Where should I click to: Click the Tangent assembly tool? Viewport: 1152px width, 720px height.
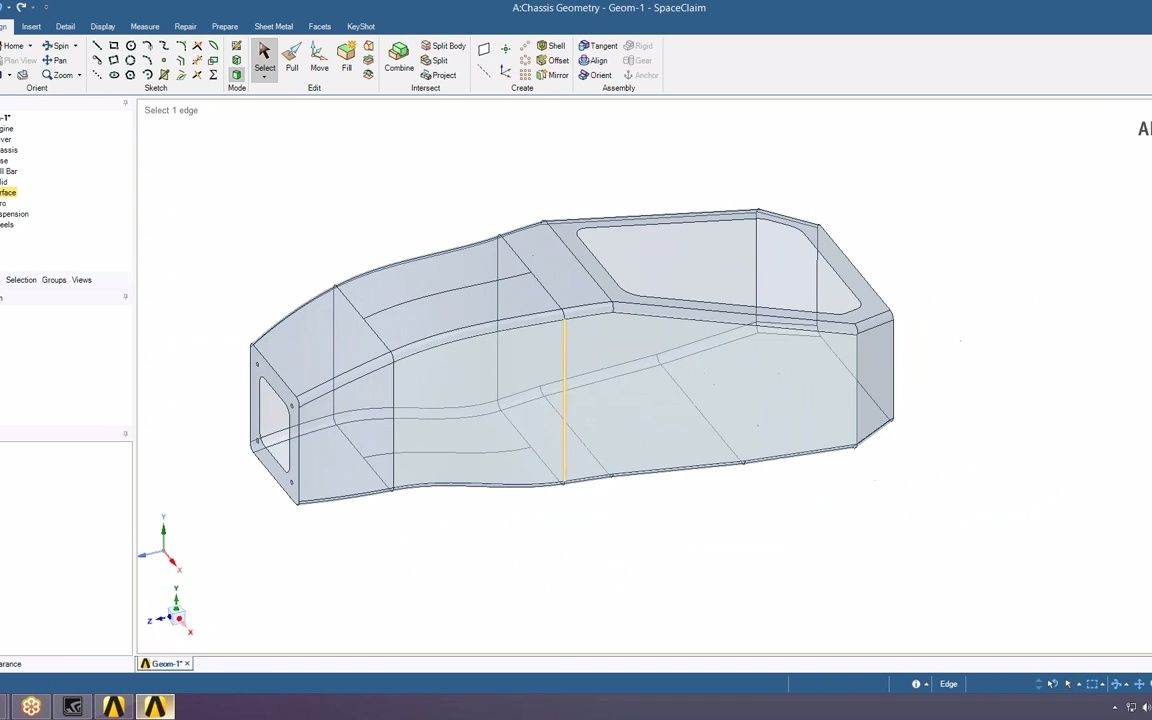click(x=598, y=45)
